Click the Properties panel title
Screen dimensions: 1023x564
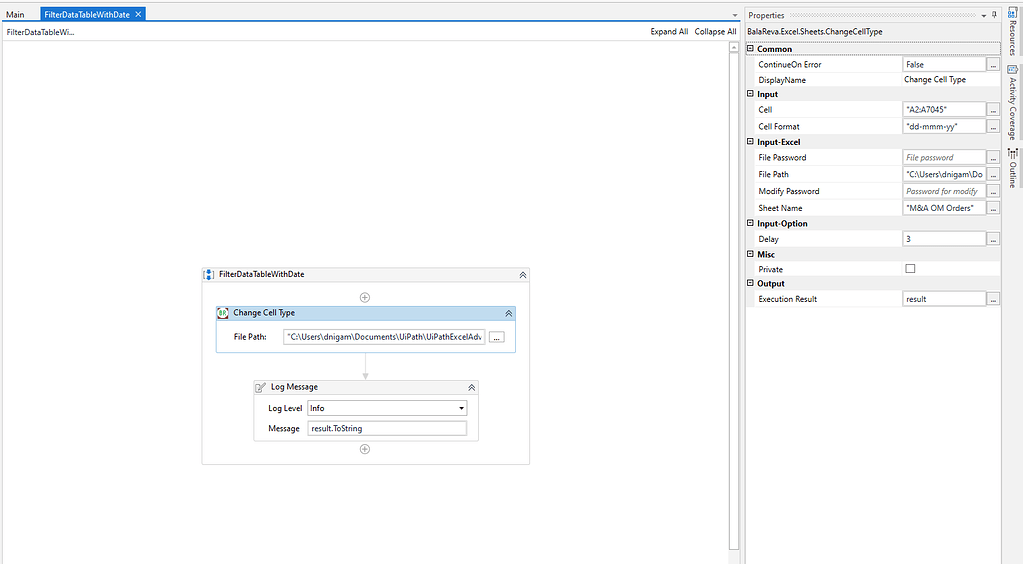pos(766,15)
